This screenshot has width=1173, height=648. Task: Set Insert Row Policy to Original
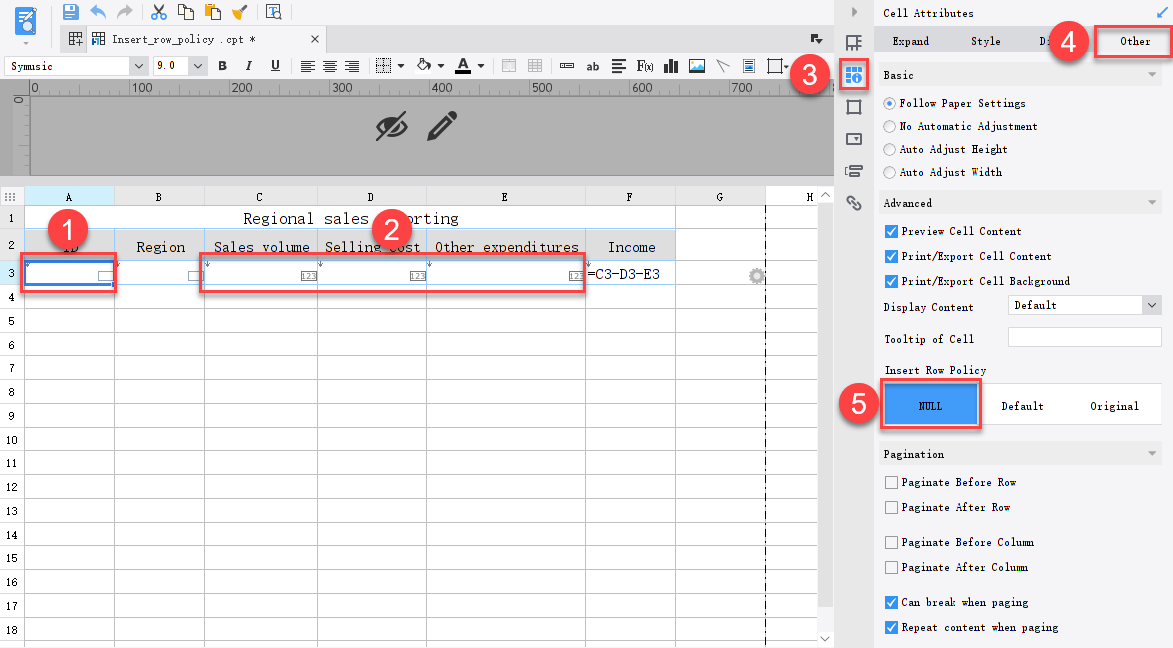(x=1115, y=405)
